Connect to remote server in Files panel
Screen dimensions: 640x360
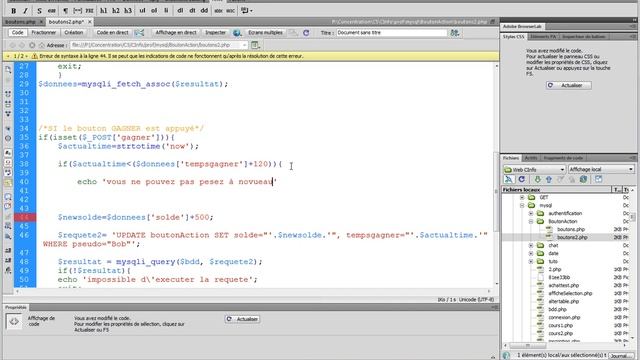pos(509,179)
